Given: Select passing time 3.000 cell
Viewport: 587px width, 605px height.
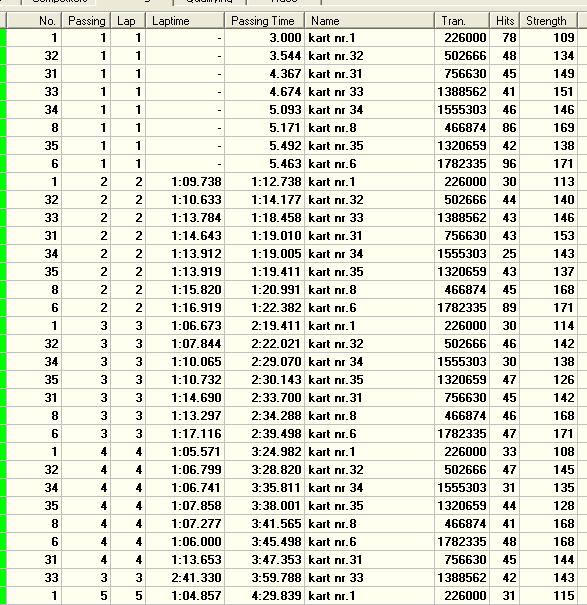Looking at the screenshot, I should click(x=264, y=38).
